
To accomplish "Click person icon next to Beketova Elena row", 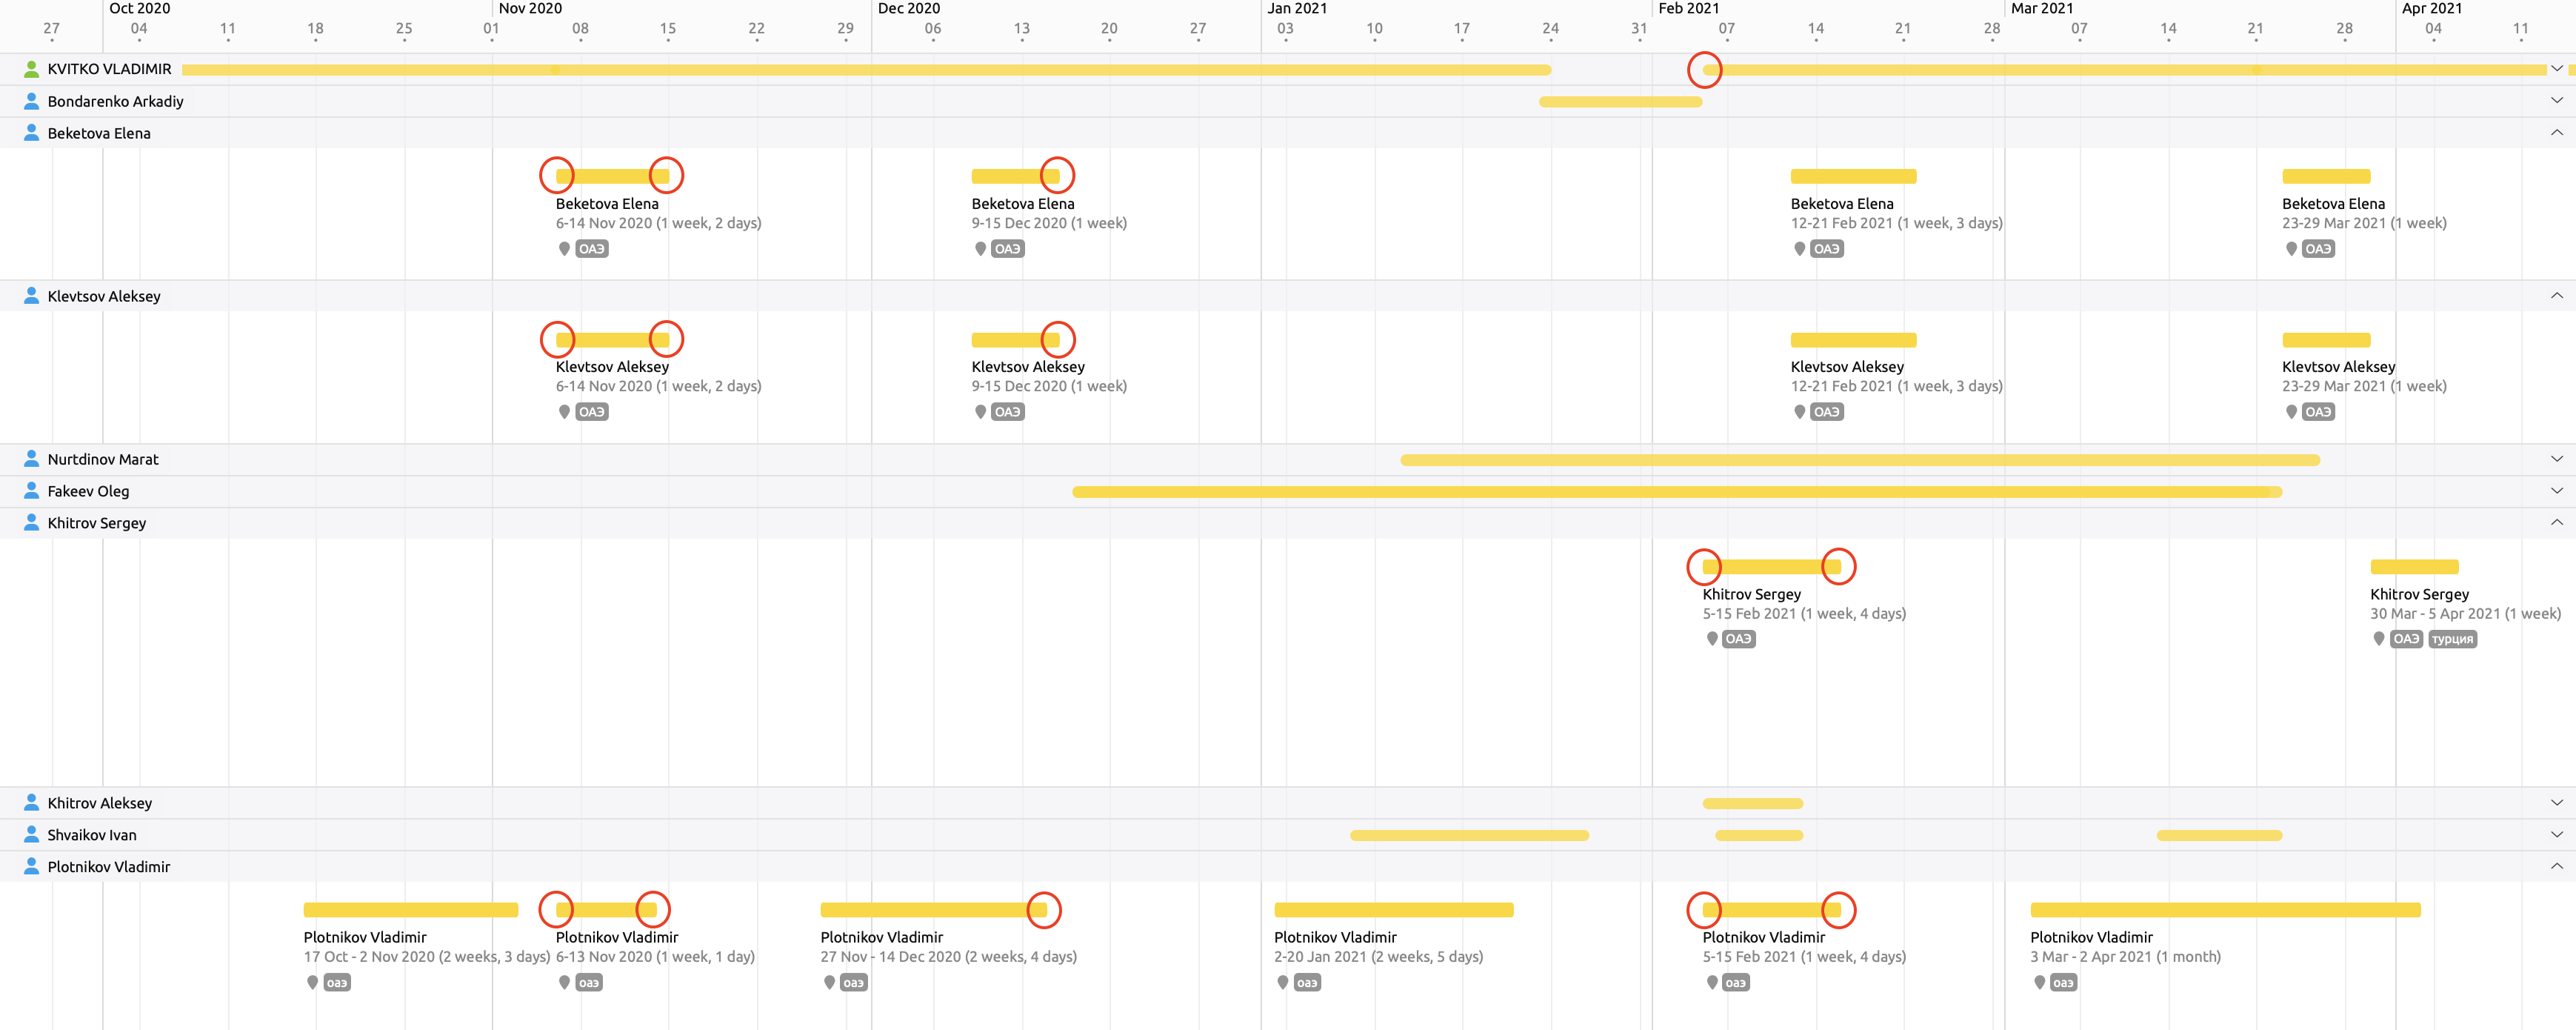I will [31, 133].
